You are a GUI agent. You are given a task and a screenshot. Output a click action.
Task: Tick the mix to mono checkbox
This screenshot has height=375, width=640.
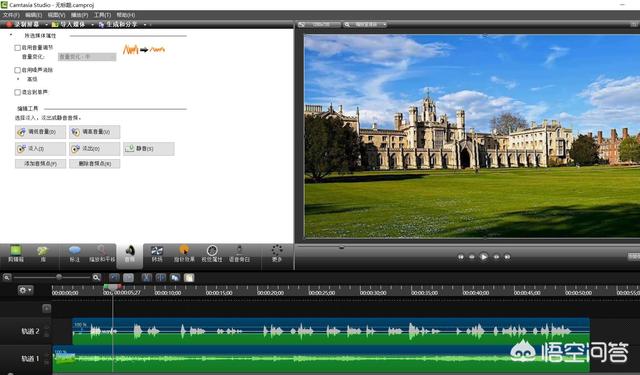18,93
